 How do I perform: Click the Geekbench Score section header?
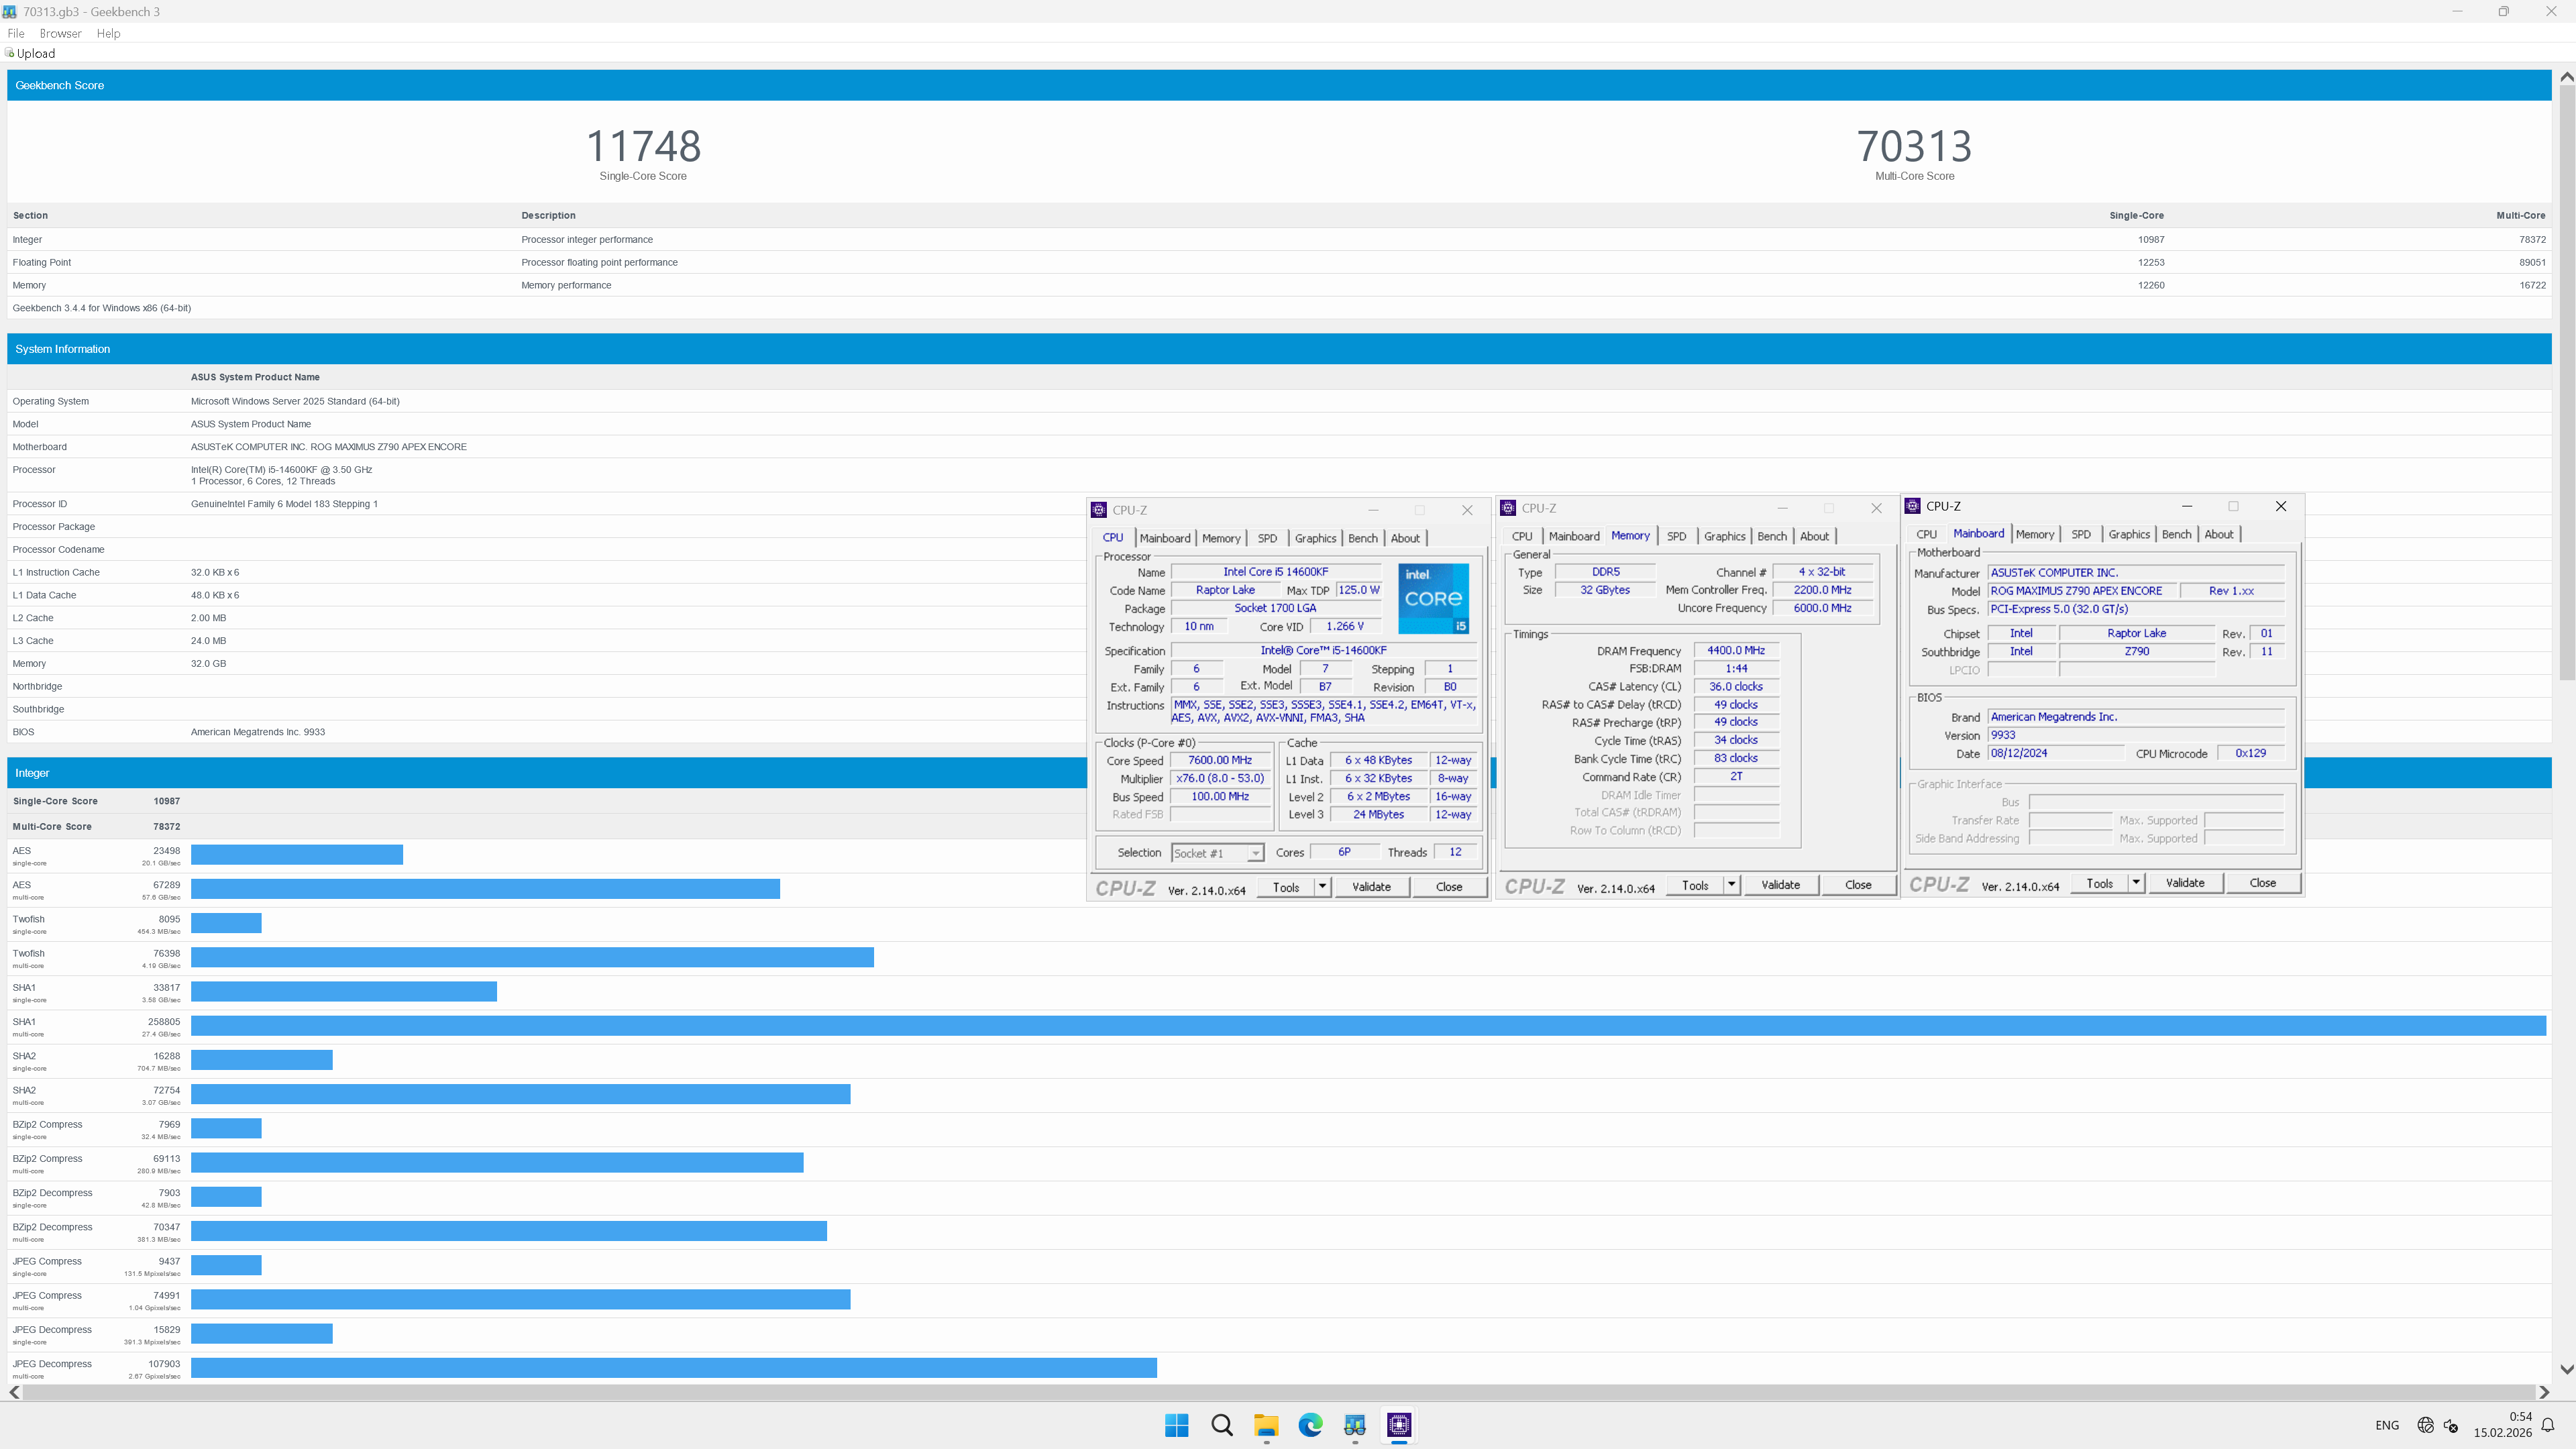(x=1279, y=85)
